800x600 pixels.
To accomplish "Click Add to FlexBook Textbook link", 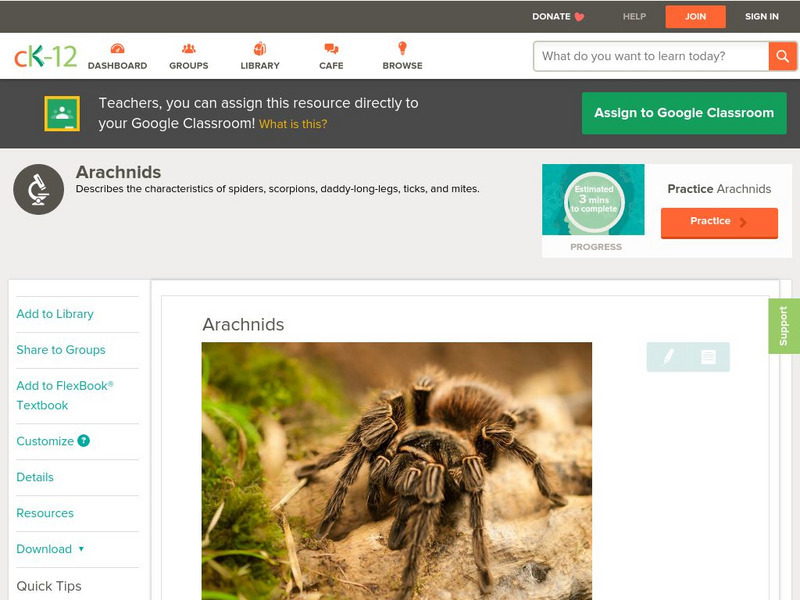I will 65,395.
